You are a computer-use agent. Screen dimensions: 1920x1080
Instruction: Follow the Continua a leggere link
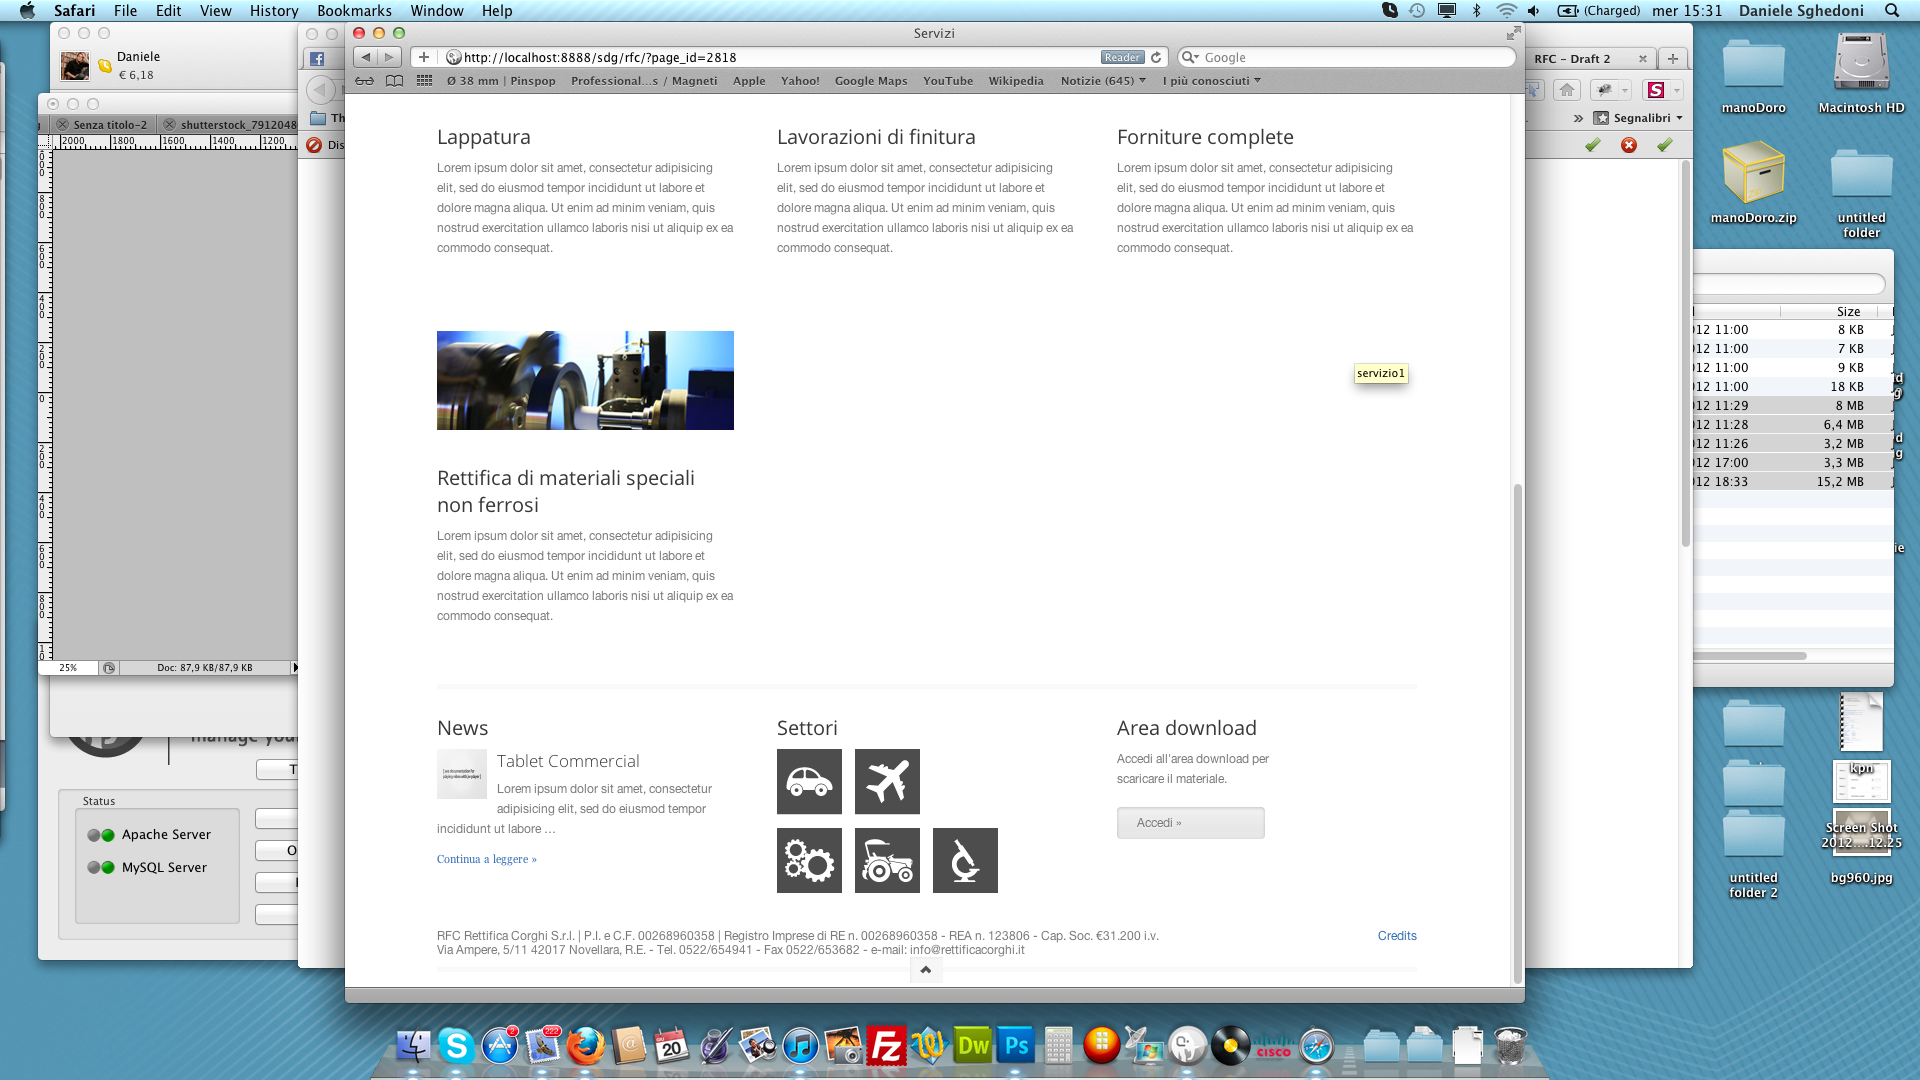point(486,859)
